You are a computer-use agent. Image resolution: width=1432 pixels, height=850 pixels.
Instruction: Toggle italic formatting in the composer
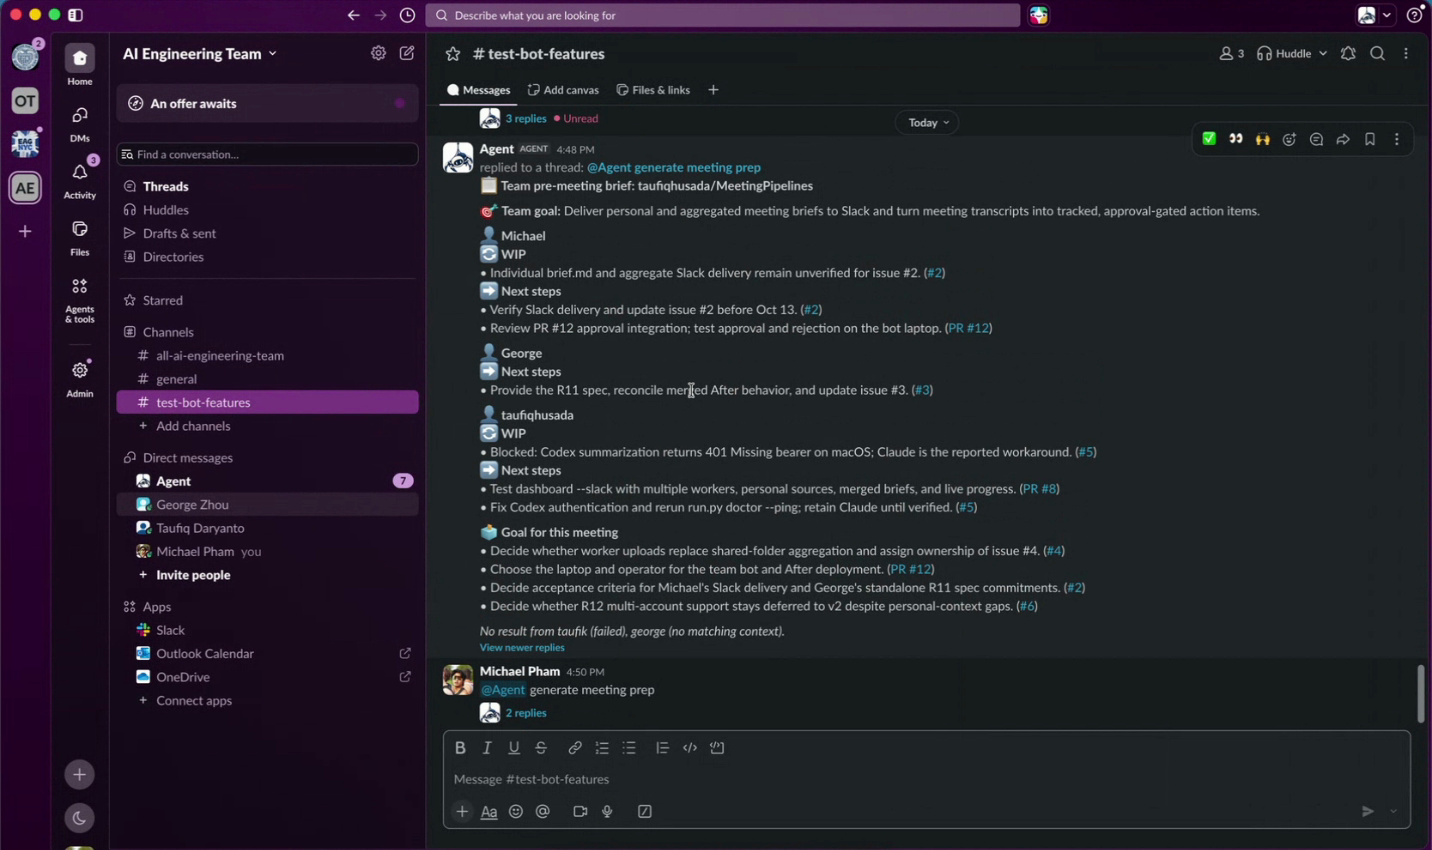[x=487, y=748]
